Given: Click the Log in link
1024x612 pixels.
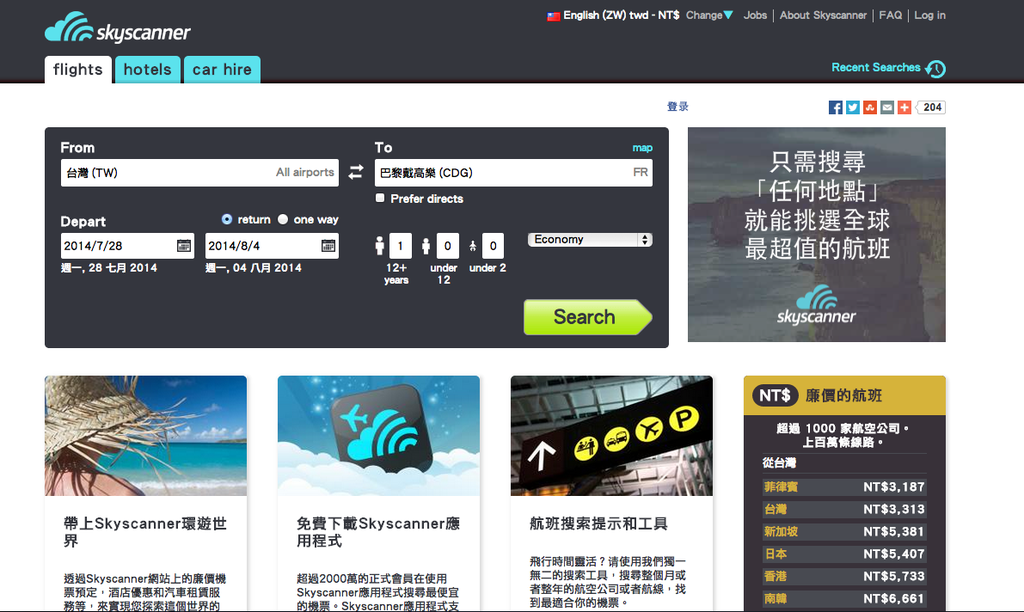Looking at the screenshot, I should (929, 15).
